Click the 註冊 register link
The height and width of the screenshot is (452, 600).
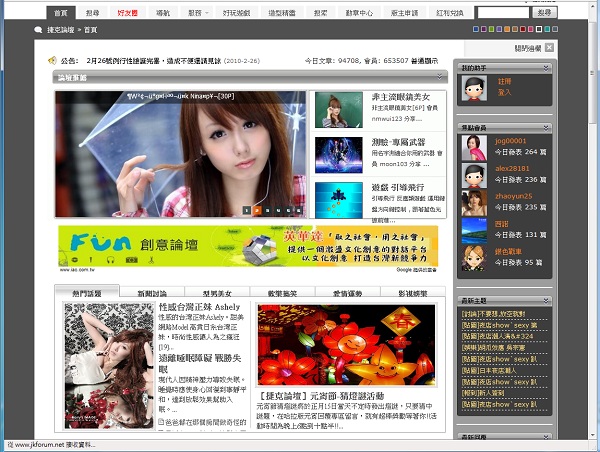[x=504, y=81]
